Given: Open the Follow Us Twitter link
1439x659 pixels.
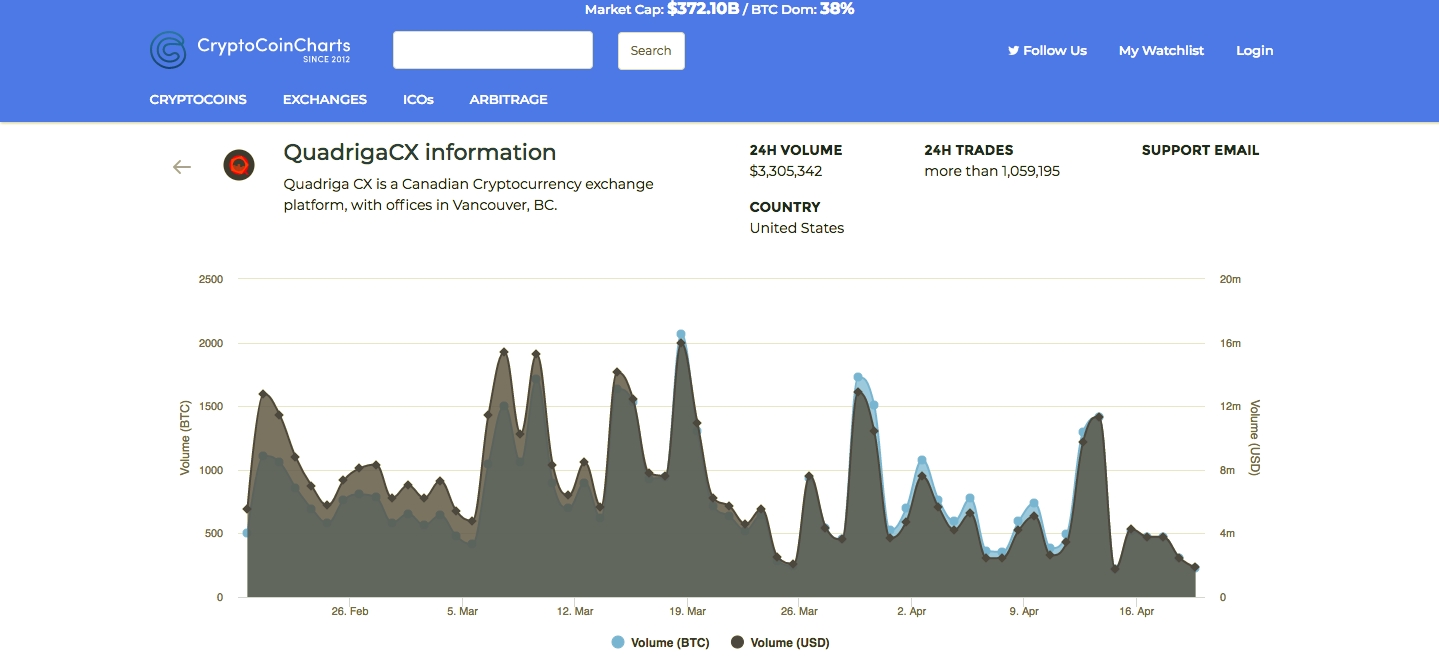Looking at the screenshot, I should [1047, 50].
